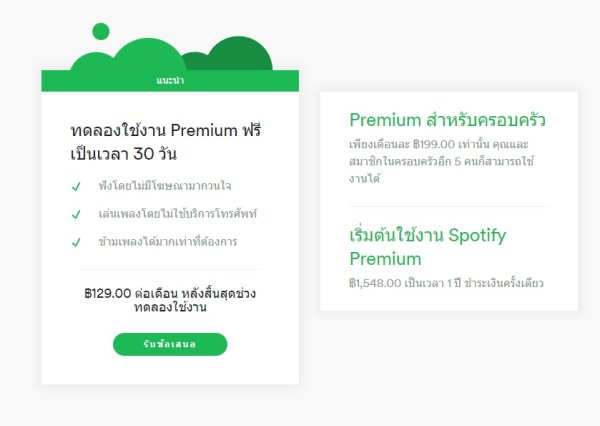Click the ทดลองใช้งาน Premium ฟรี heading
This screenshot has width=600, height=426.
[166, 131]
